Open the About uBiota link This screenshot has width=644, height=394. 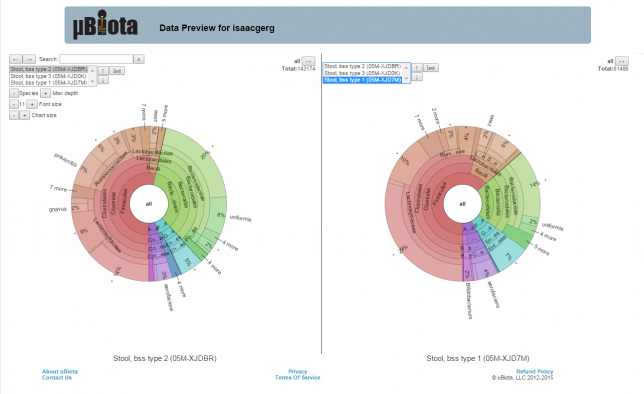click(60, 371)
